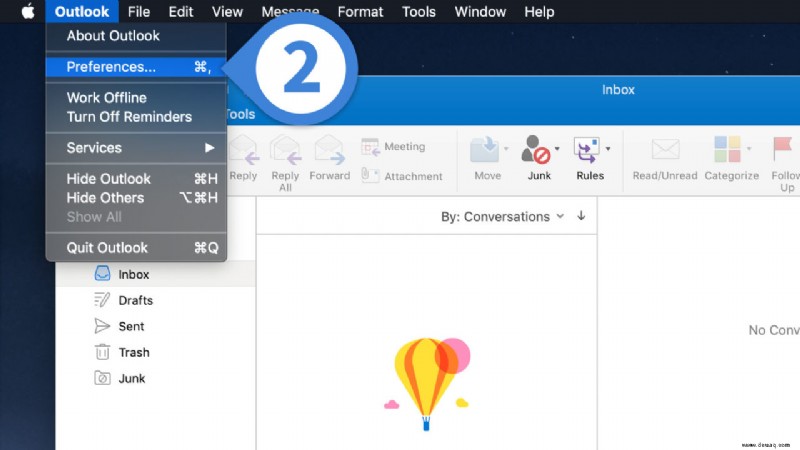Click the Read/Unread label
Screen dimensions: 800x450
[665, 176]
